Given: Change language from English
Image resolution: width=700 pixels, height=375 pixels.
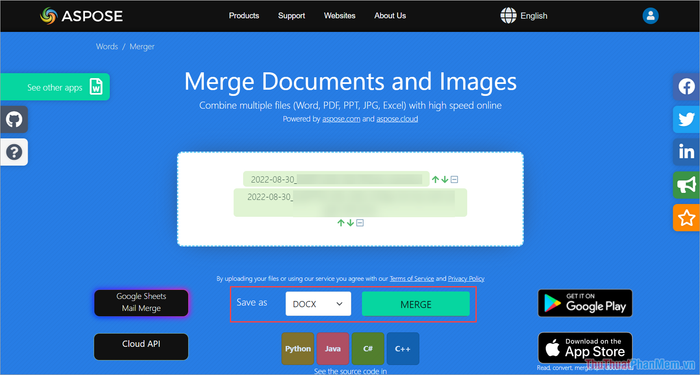Looking at the screenshot, I should click(534, 16).
